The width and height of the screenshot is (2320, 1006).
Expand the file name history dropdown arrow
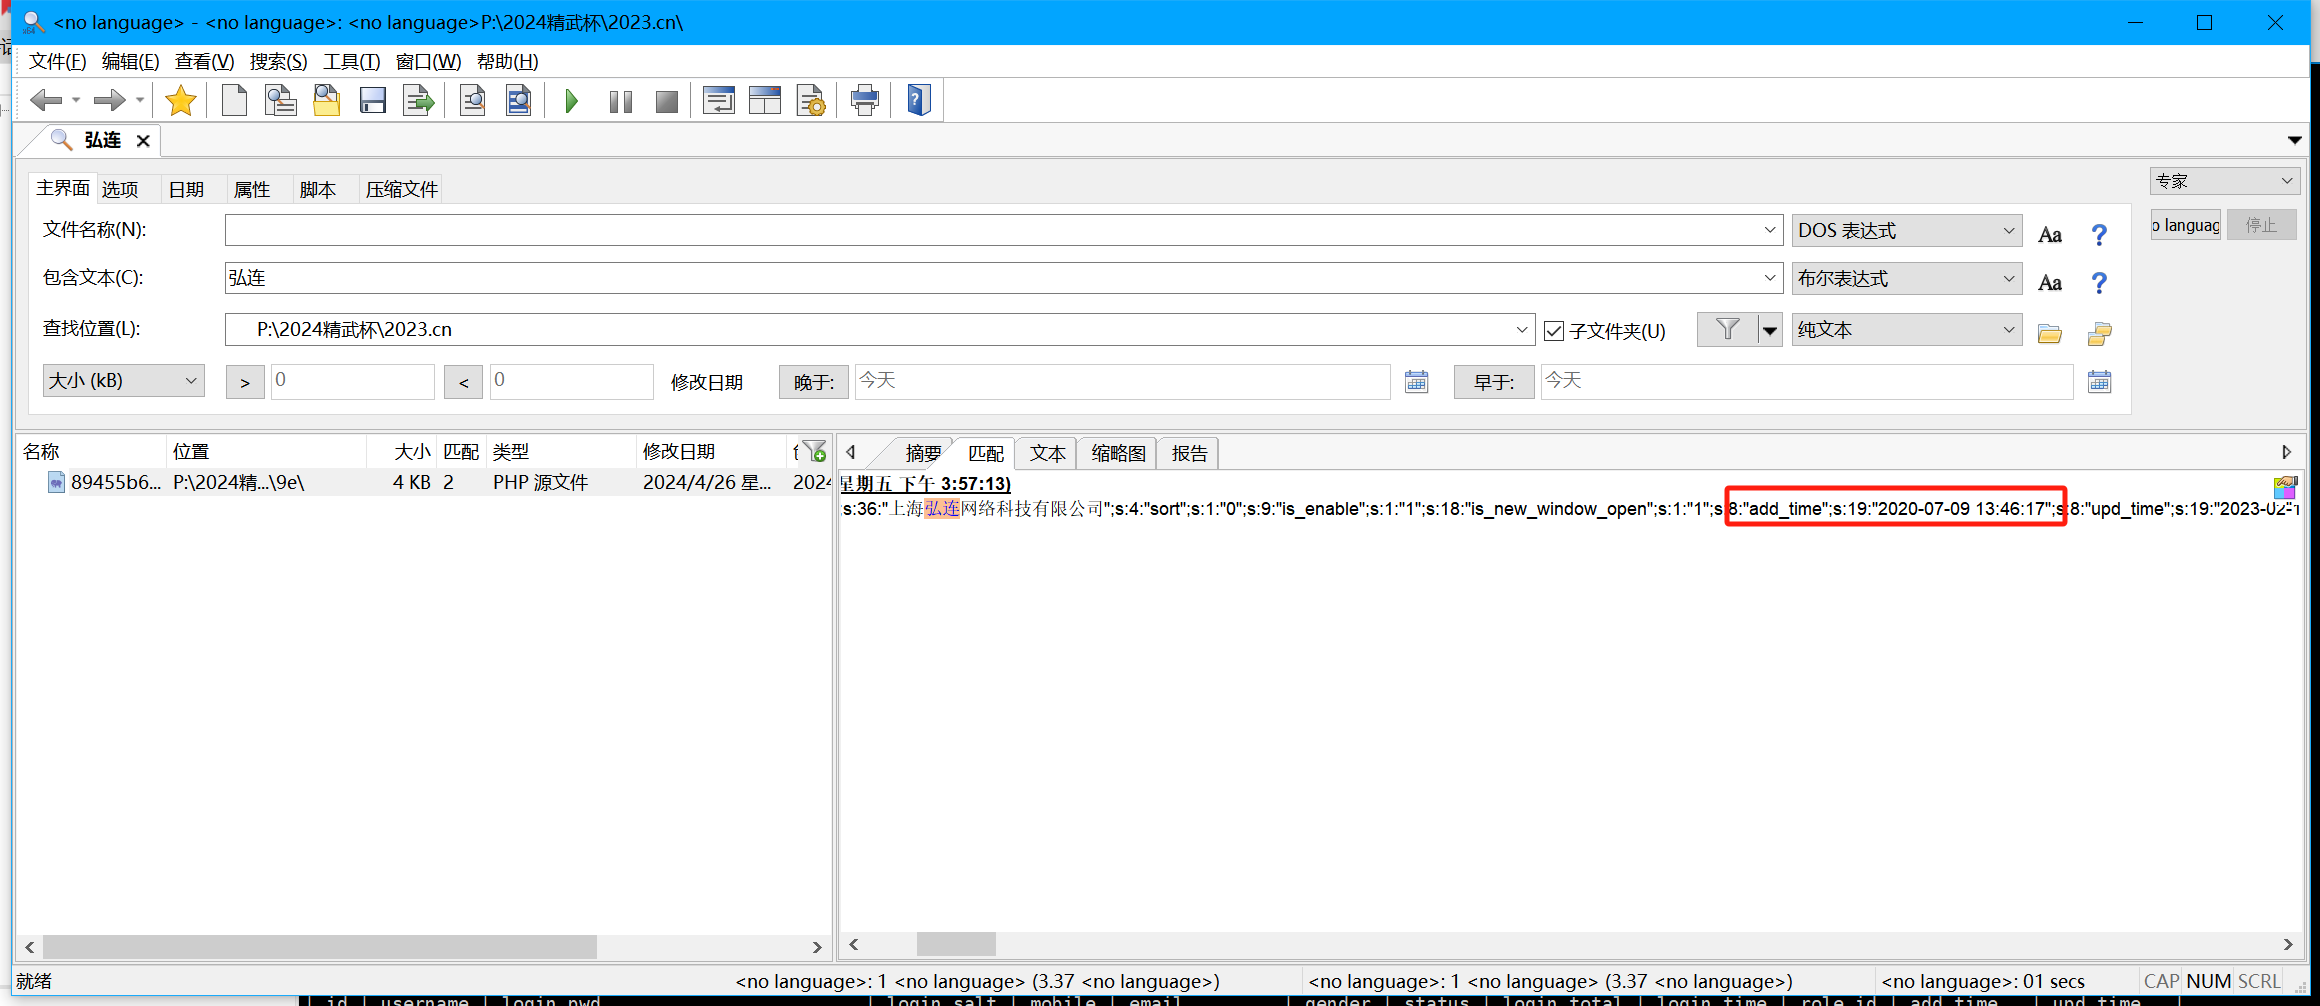click(x=1770, y=230)
